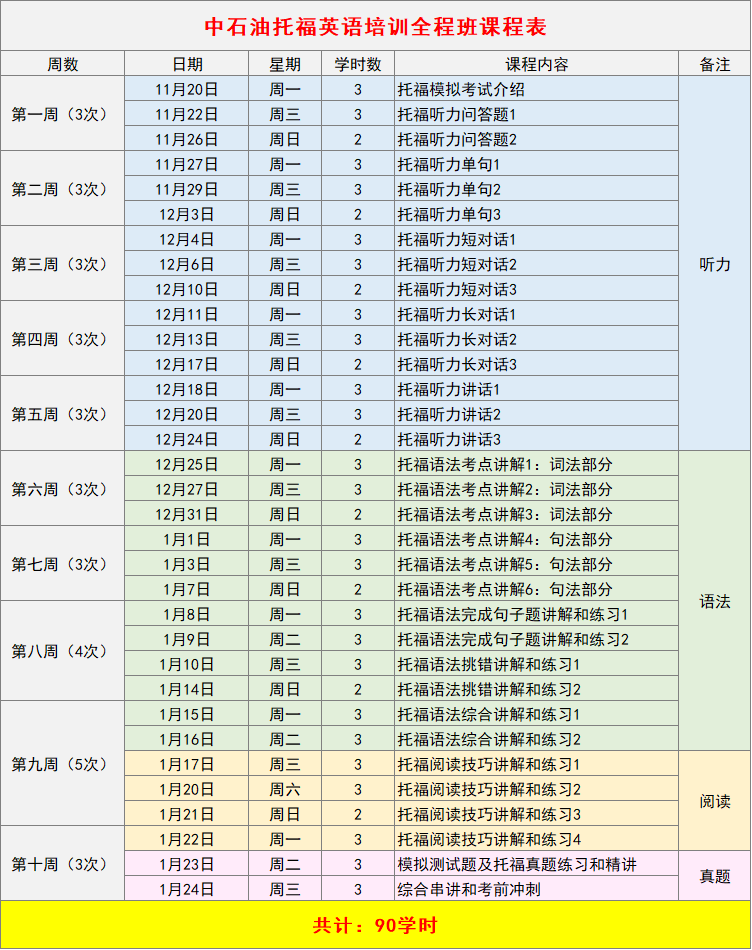
Task: Click 托福语法考点讲解4：句法部分 cell
Action: point(536,539)
